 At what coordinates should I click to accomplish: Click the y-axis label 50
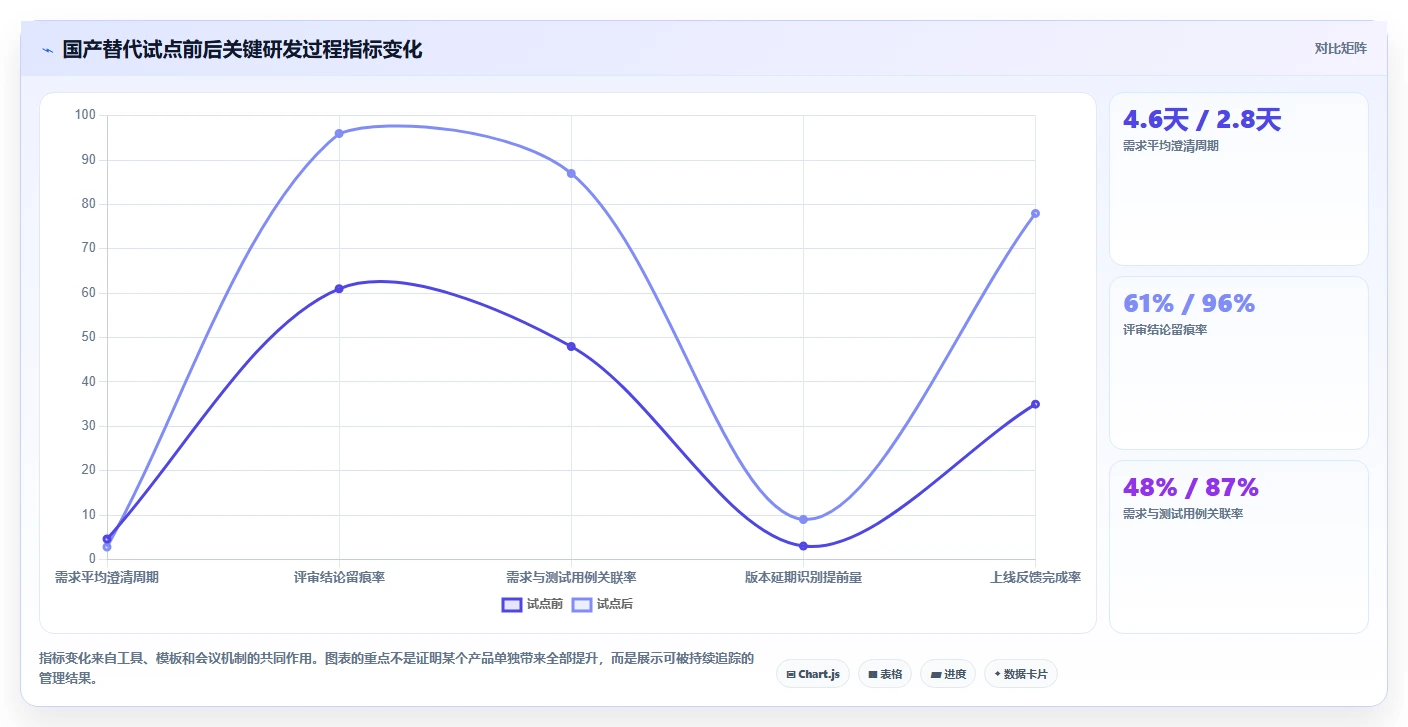pos(88,337)
